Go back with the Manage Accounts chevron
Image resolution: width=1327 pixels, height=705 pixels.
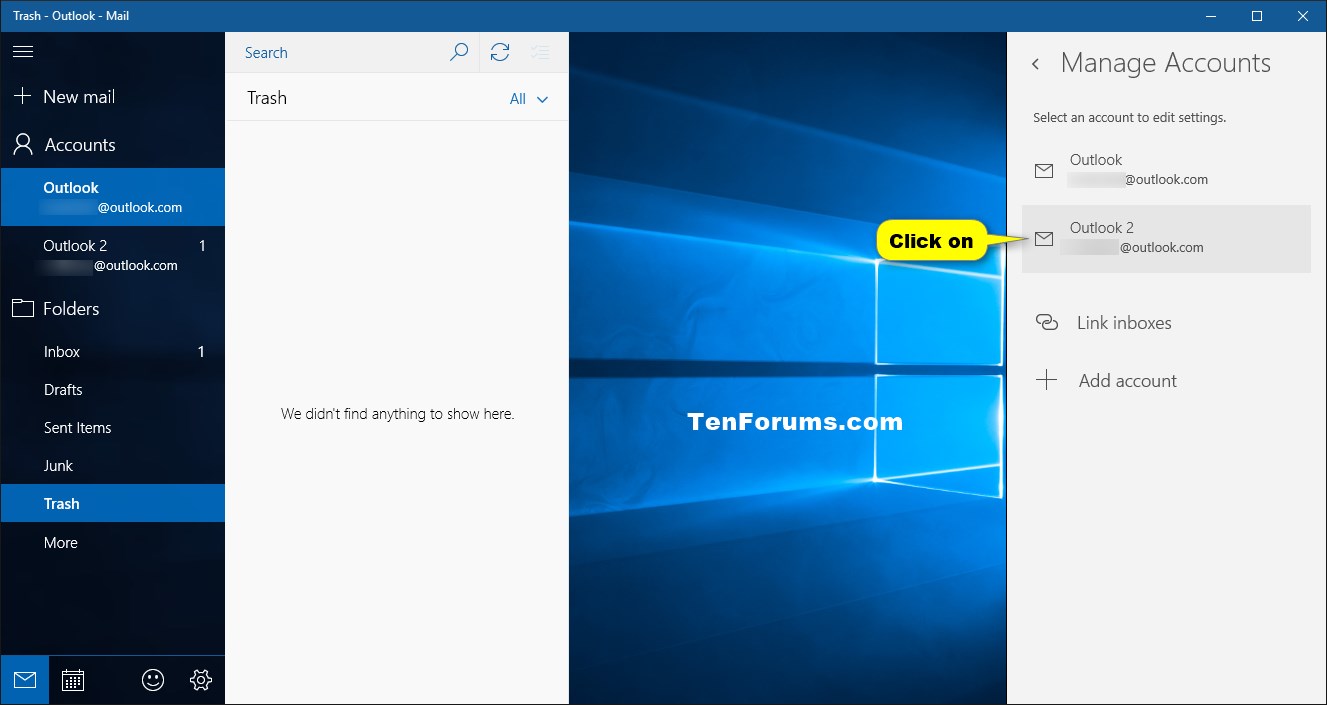click(1036, 63)
